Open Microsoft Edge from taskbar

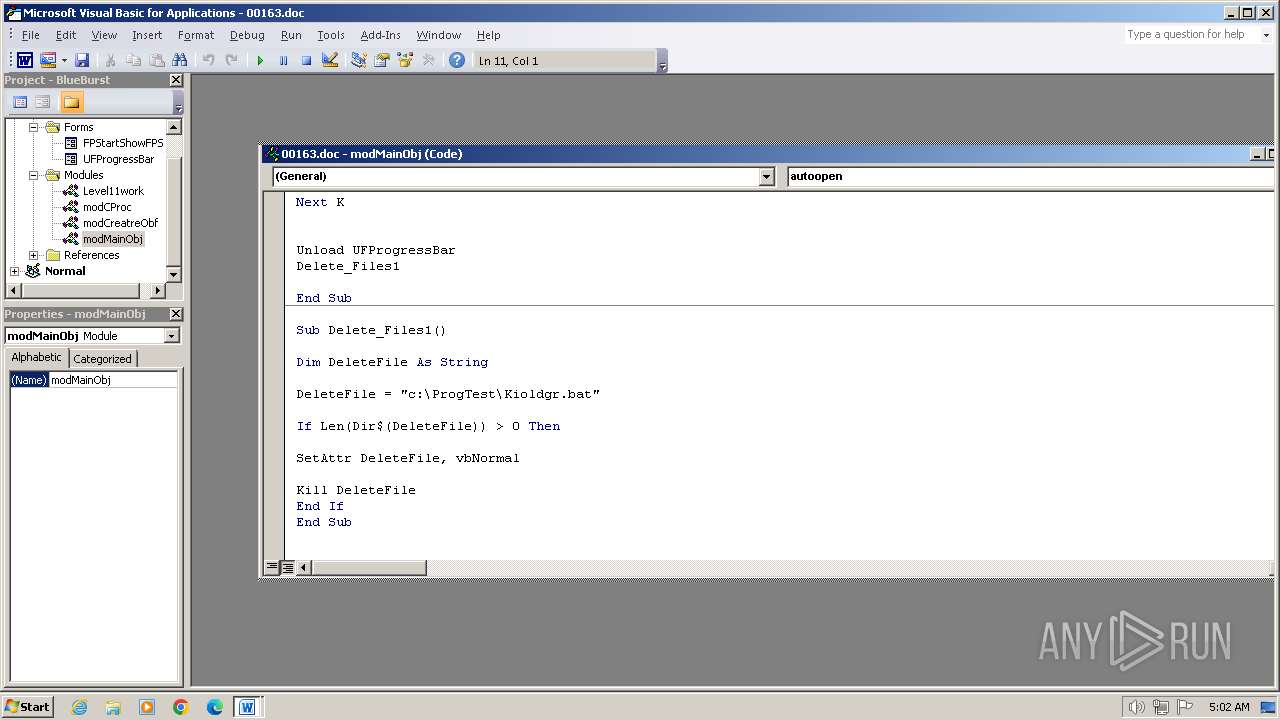(215, 707)
